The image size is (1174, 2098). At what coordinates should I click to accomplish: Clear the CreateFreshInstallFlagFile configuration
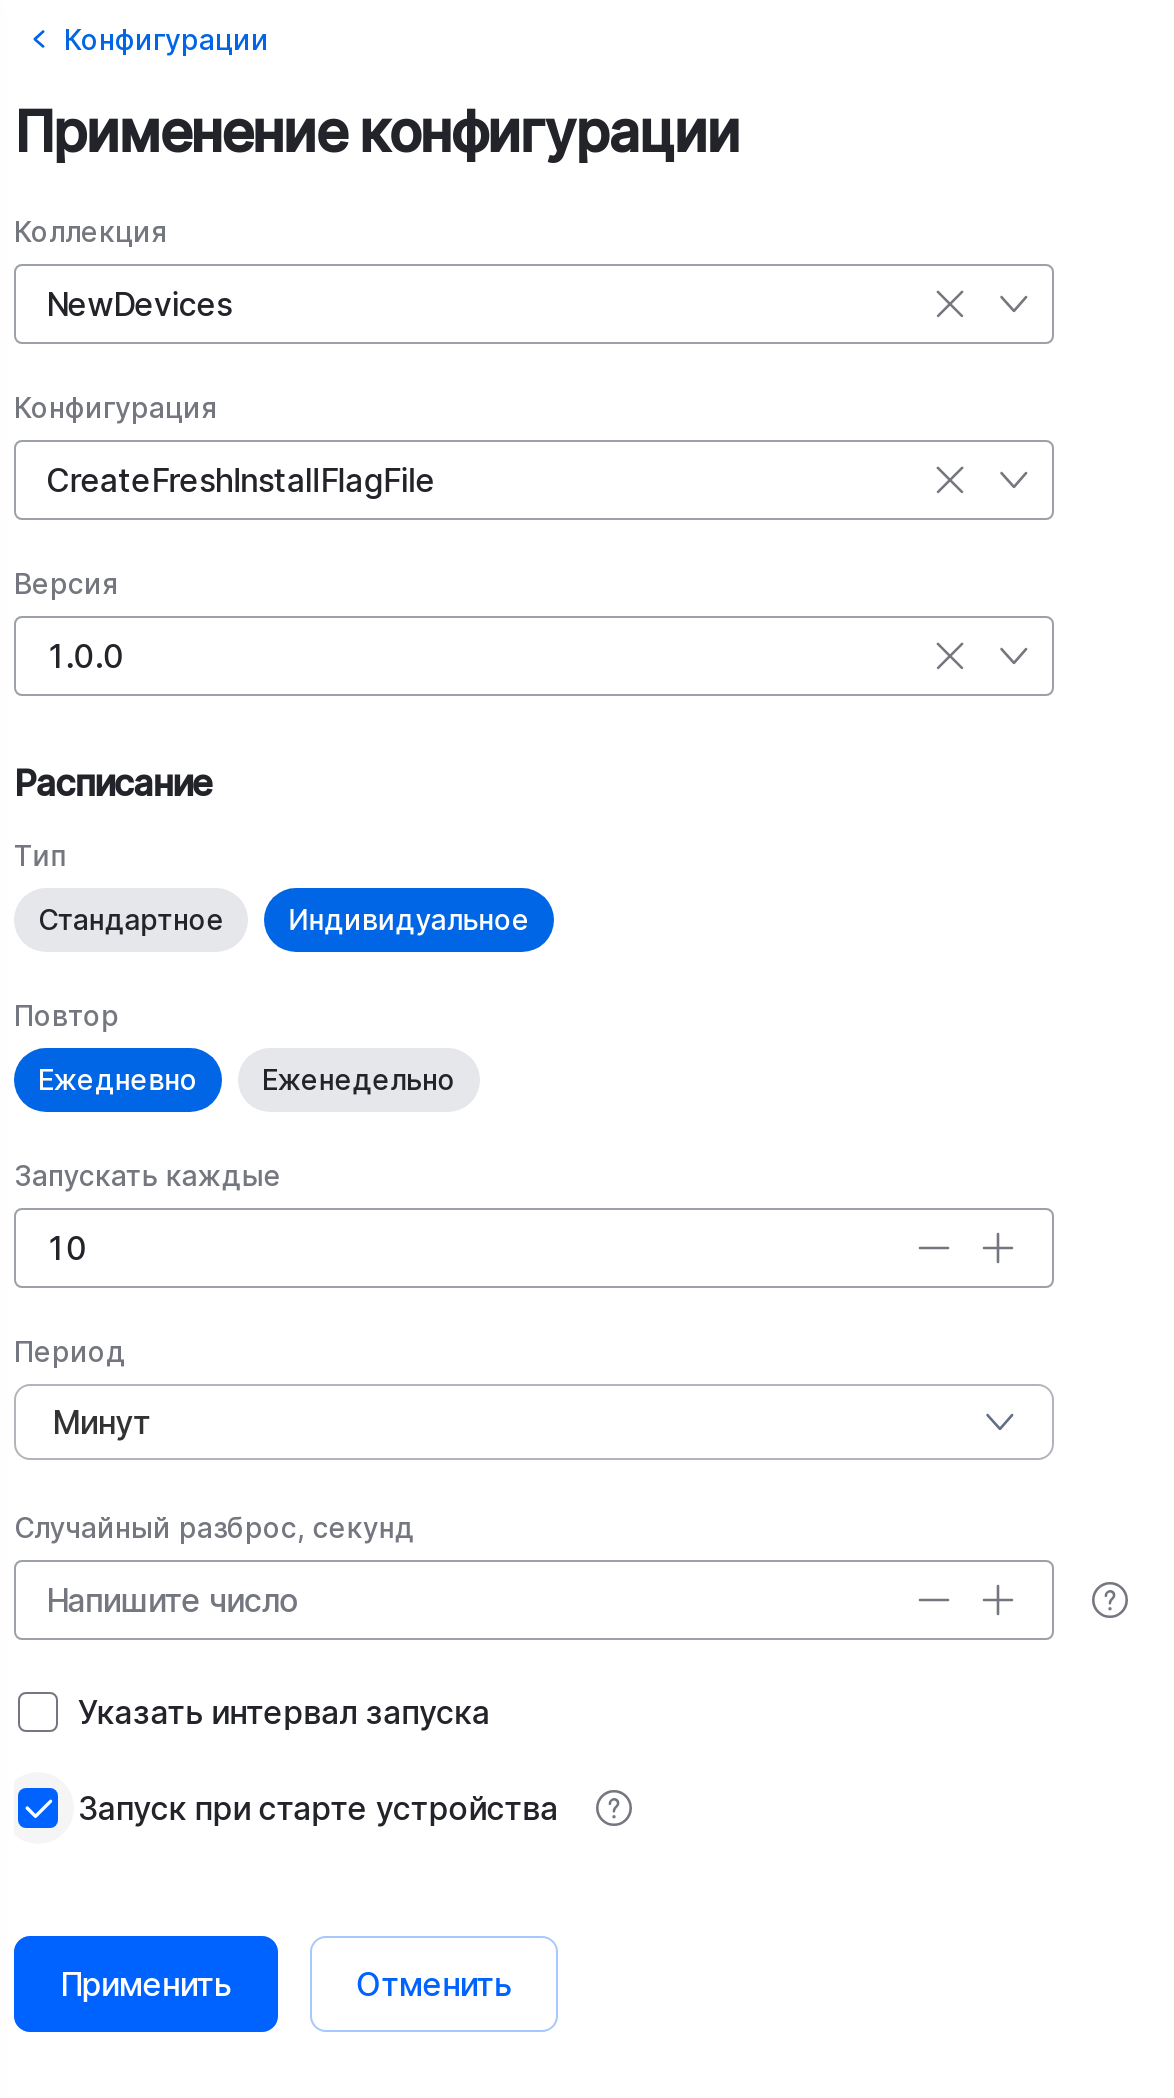pyautogui.click(x=948, y=480)
